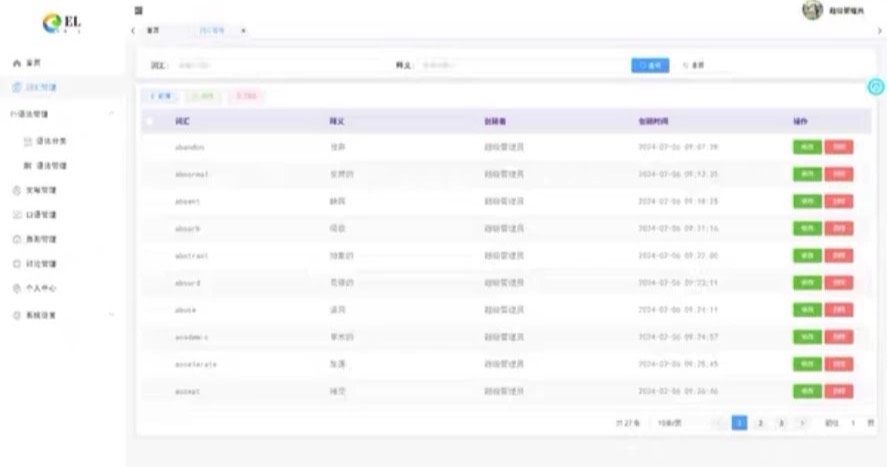
Task: Click the floating round icon at right edge
Action: coord(876,88)
